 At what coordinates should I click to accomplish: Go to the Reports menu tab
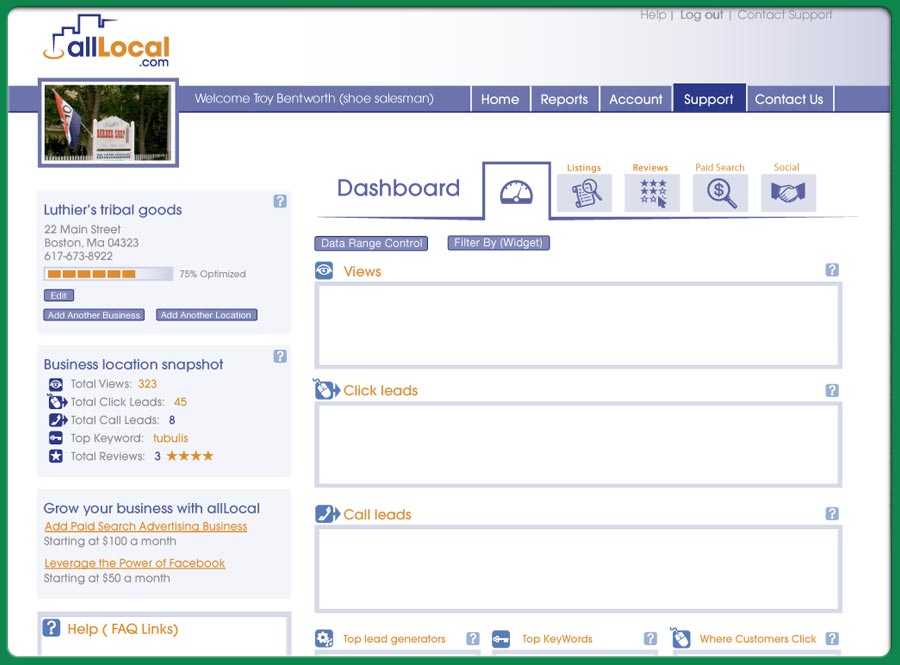point(564,99)
